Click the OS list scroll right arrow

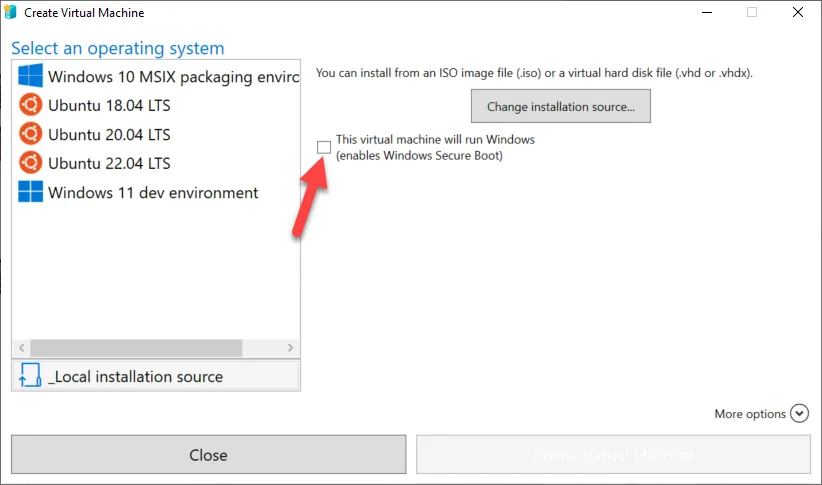point(290,348)
